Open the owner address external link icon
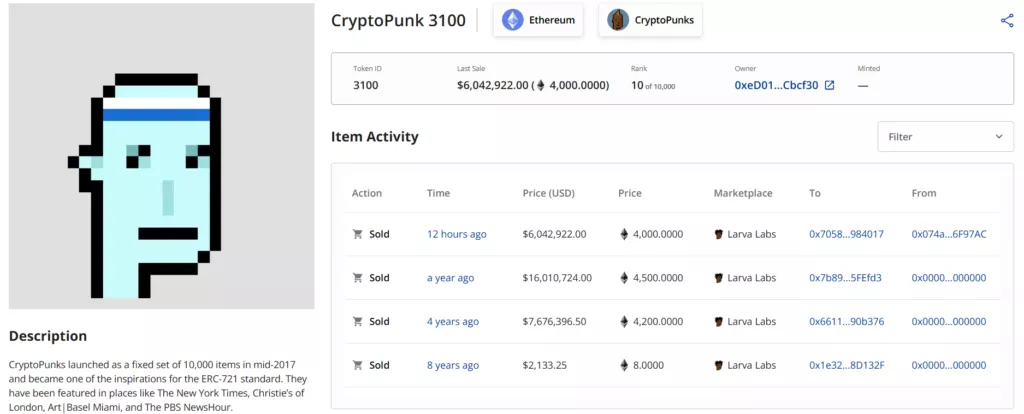 click(829, 86)
